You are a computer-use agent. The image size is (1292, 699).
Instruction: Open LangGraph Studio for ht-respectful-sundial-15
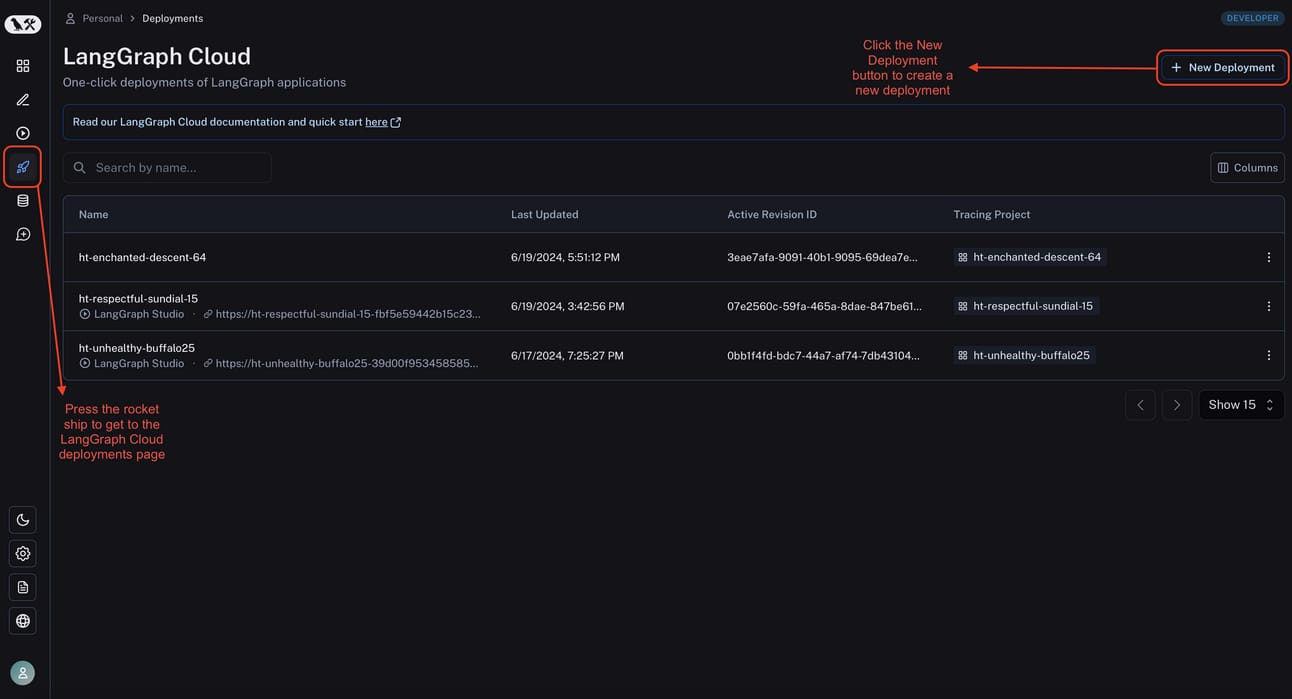132,314
